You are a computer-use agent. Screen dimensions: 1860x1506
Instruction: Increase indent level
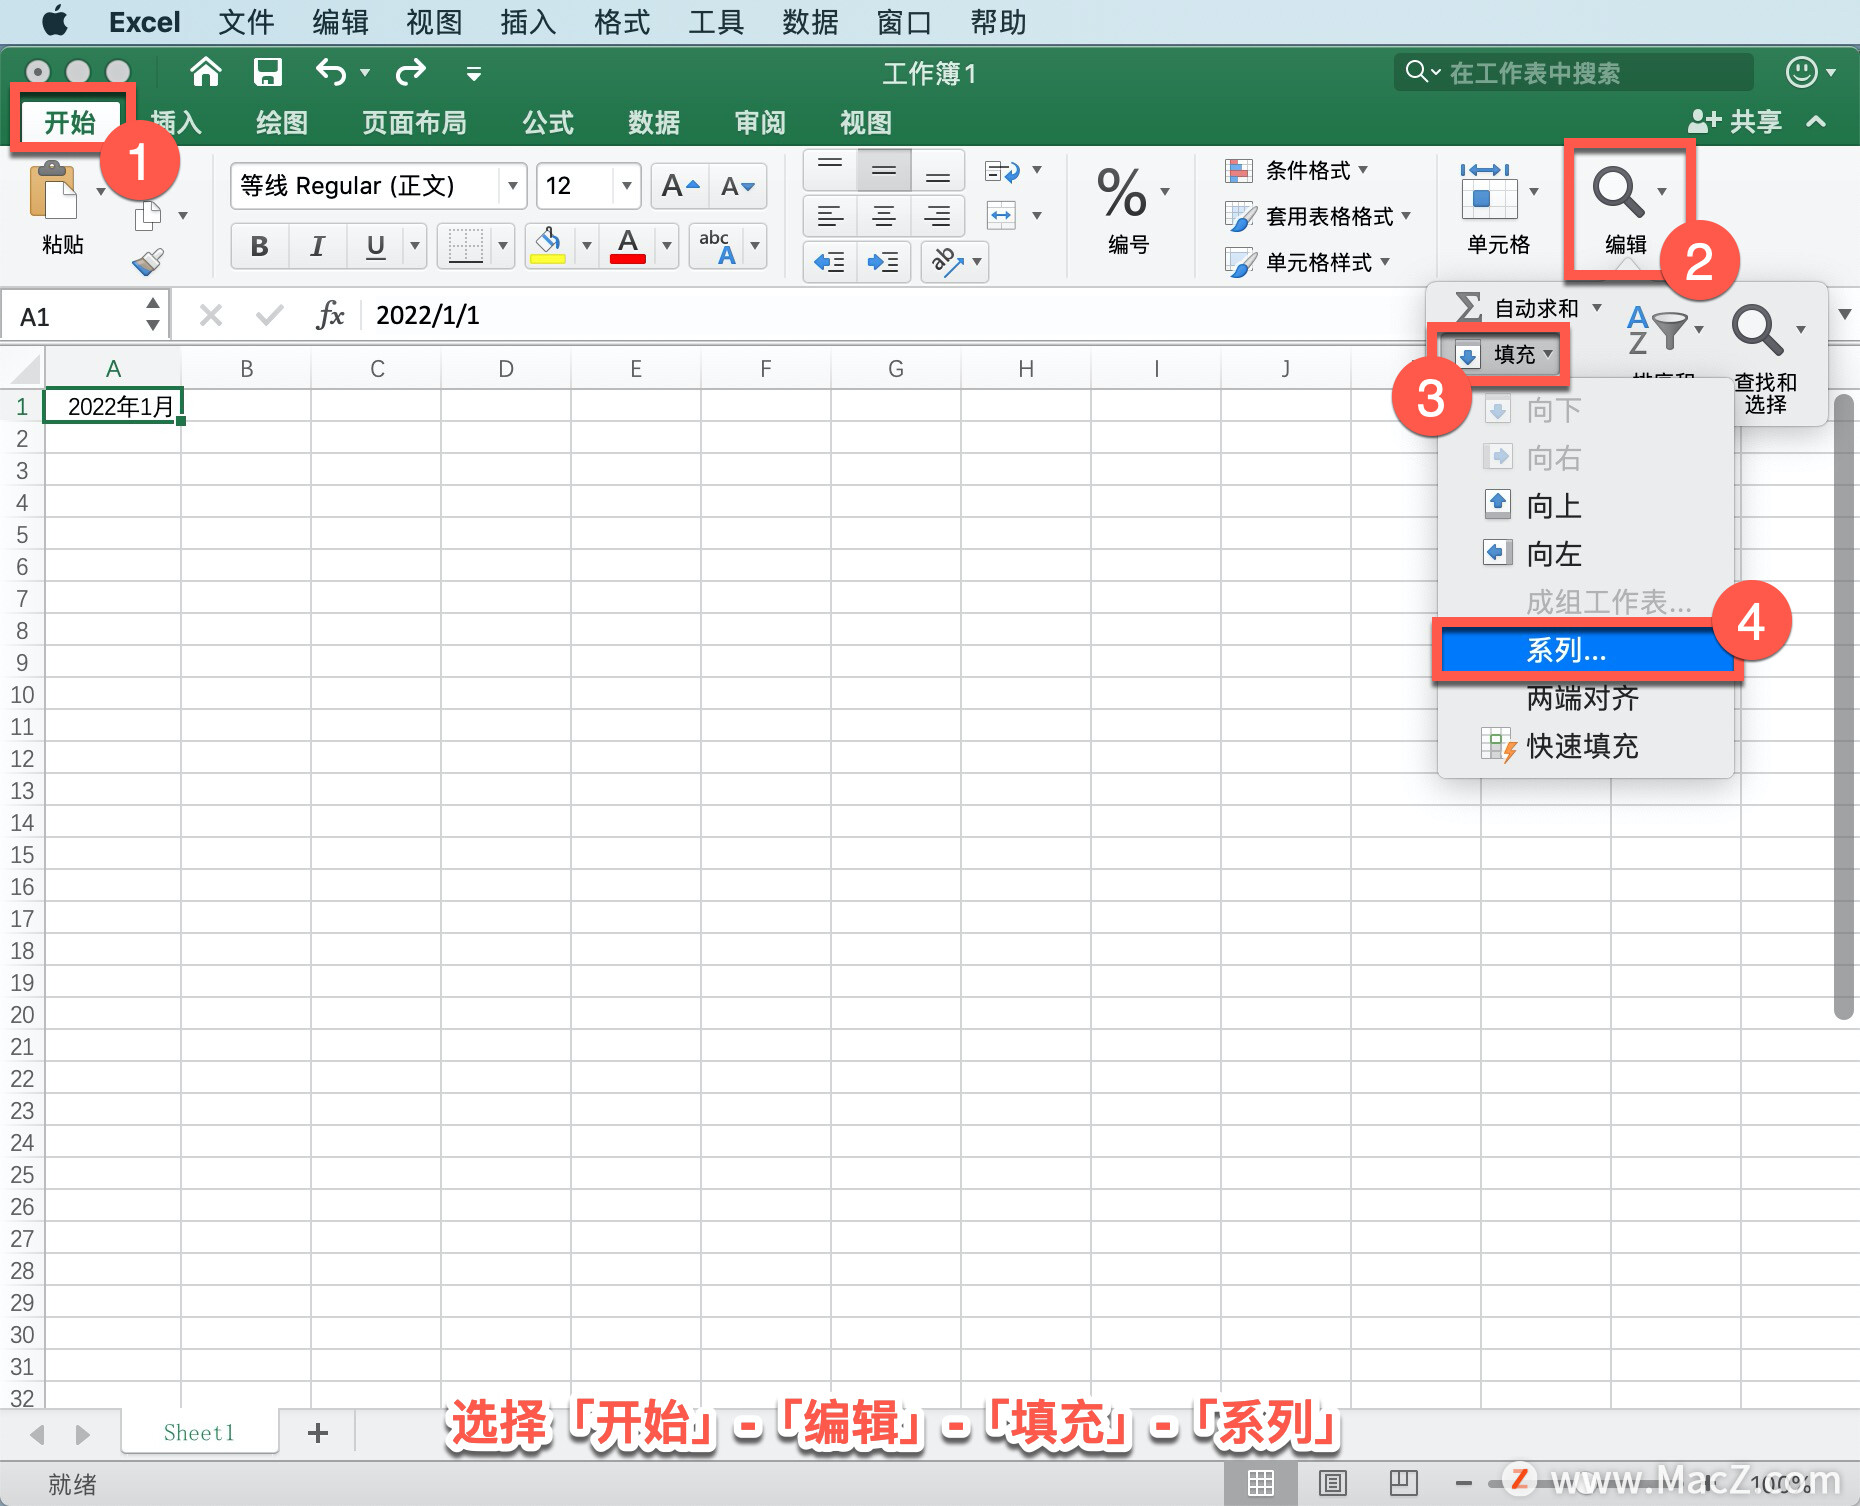(x=884, y=262)
